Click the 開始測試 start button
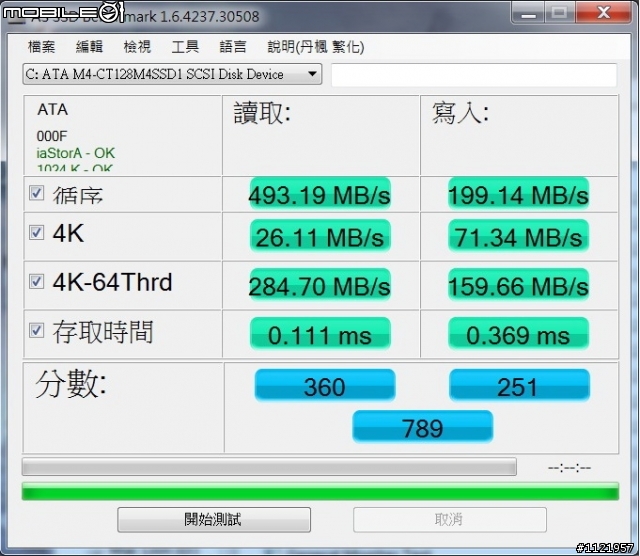640x556 pixels. (x=214, y=520)
